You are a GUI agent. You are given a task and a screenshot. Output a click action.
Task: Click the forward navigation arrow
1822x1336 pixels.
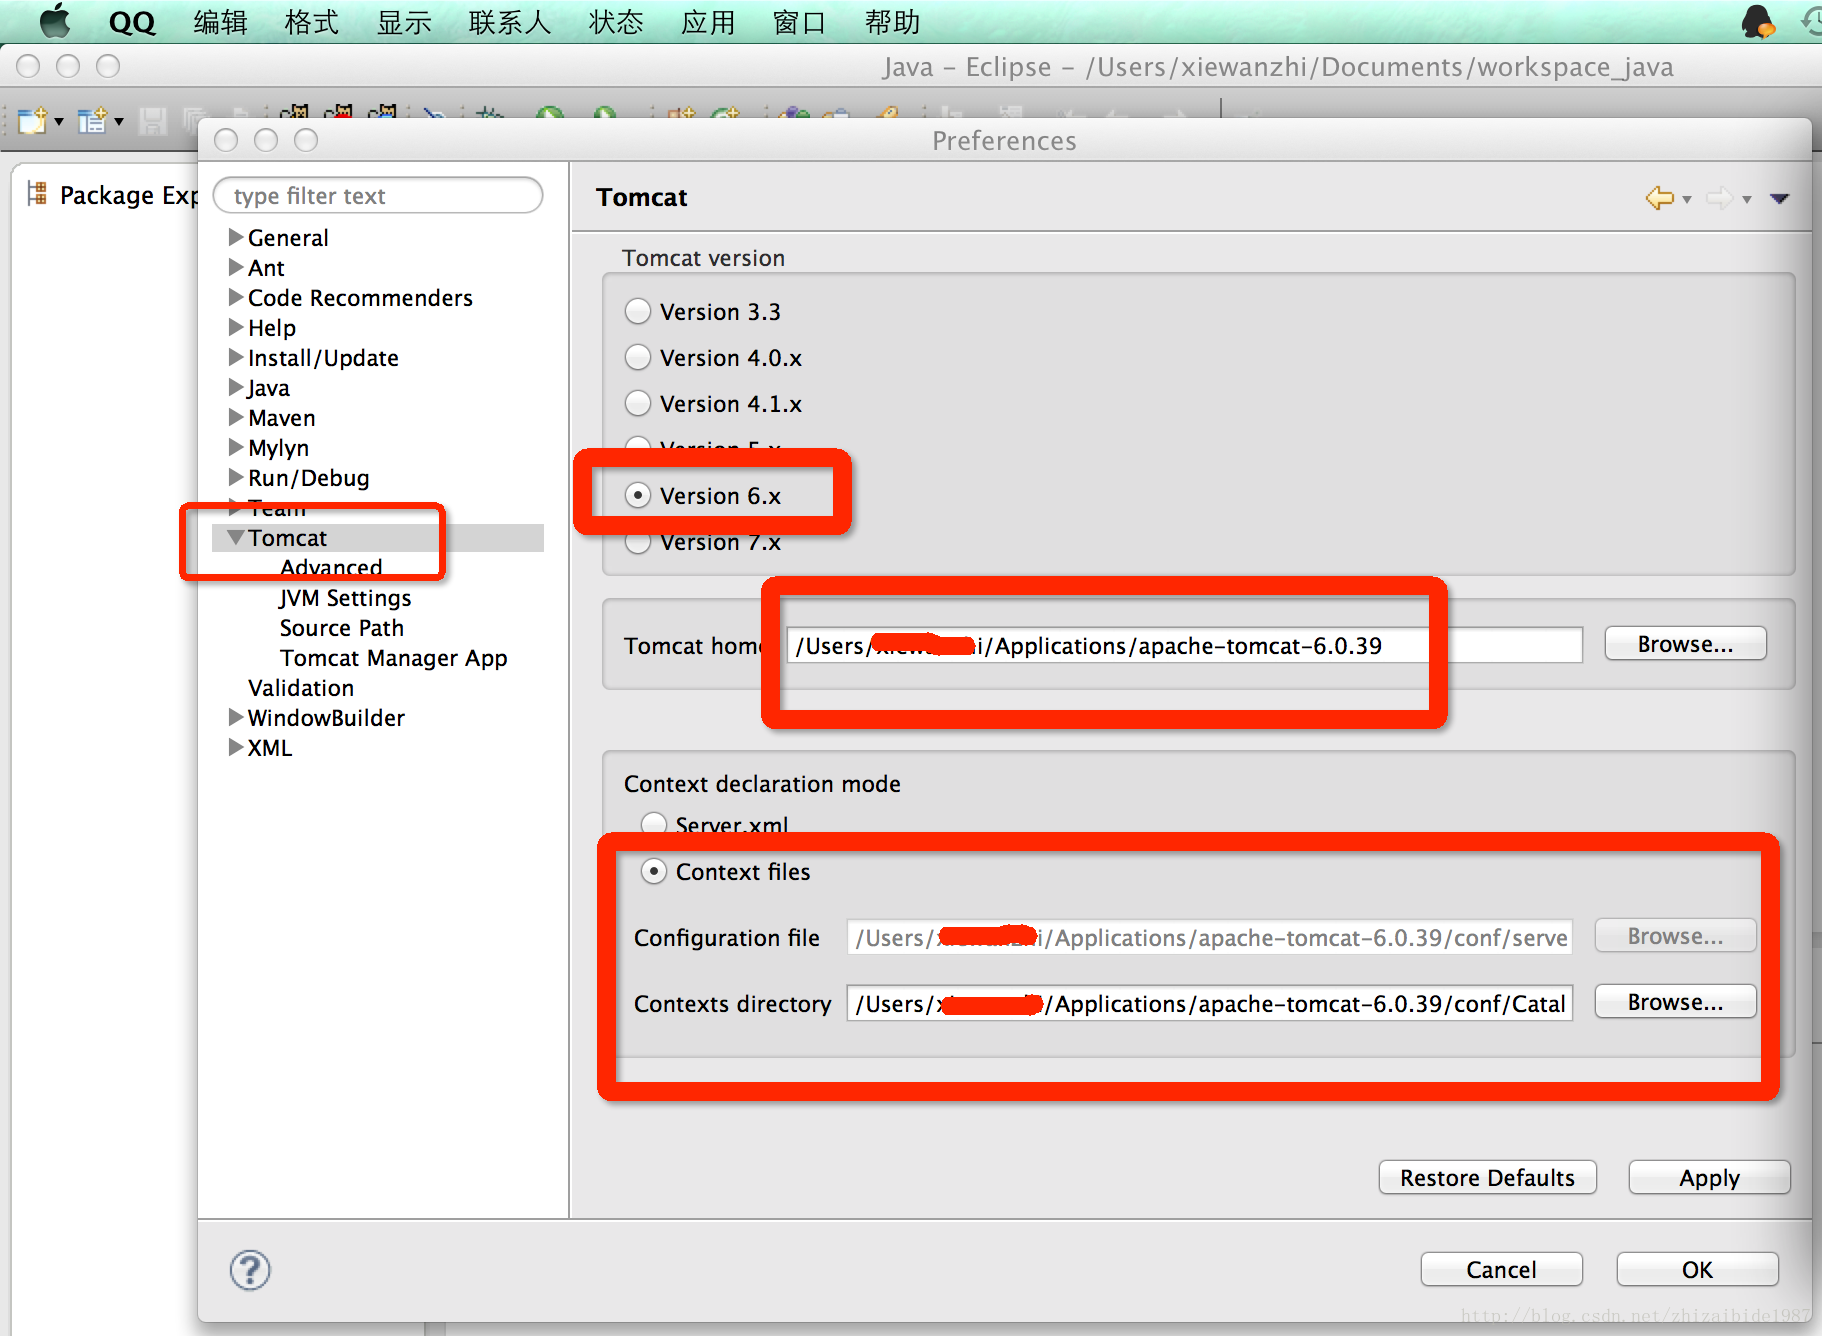pyautogui.click(x=1720, y=198)
